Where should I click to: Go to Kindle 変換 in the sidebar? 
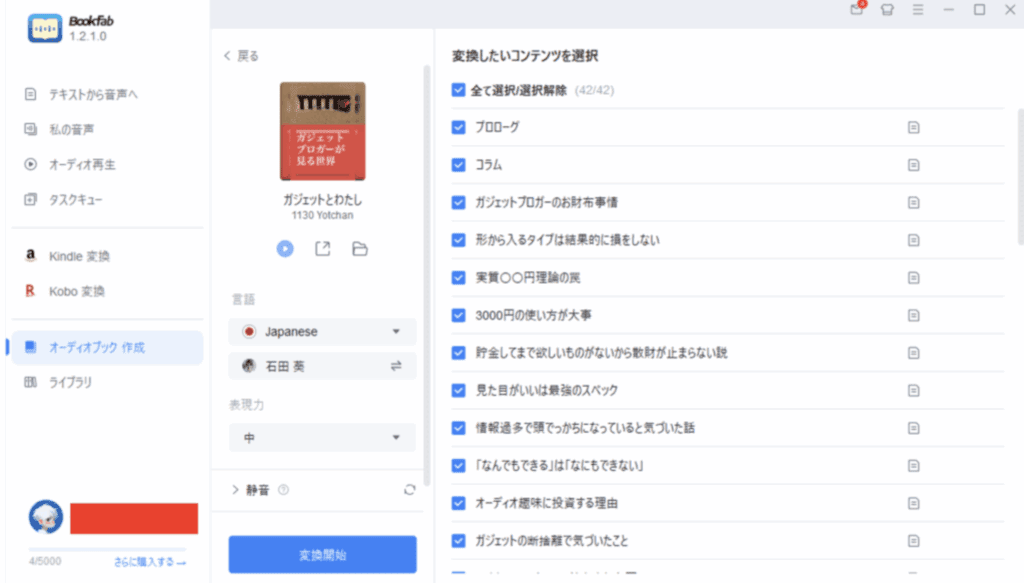pyautogui.click(x=80, y=257)
